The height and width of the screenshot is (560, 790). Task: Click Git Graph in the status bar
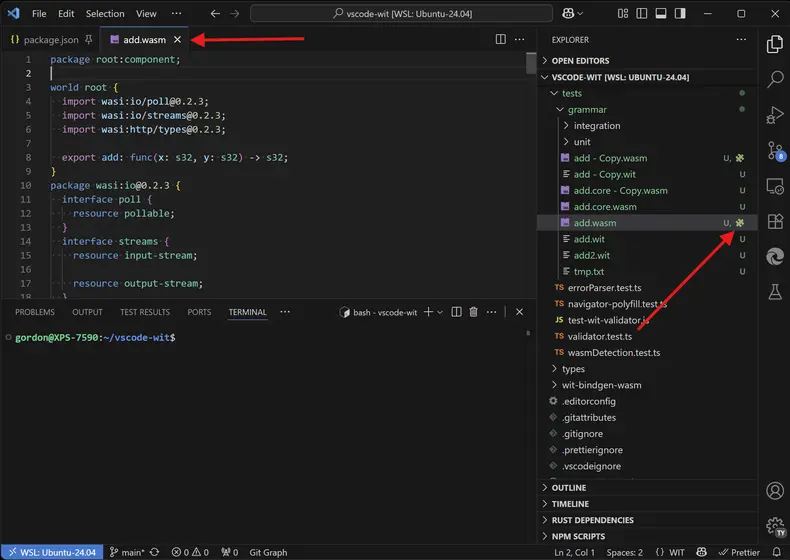click(x=268, y=552)
